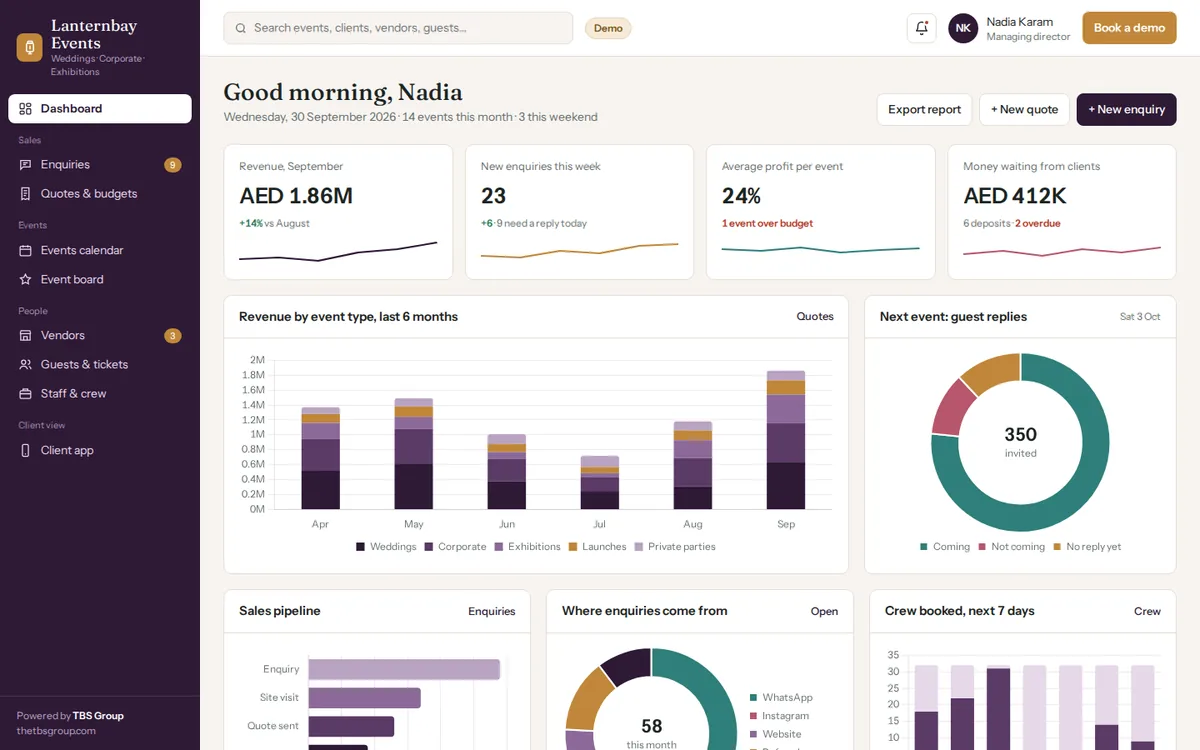1200x750 pixels.
Task: Click the Jul revenue bar
Action: [600, 483]
